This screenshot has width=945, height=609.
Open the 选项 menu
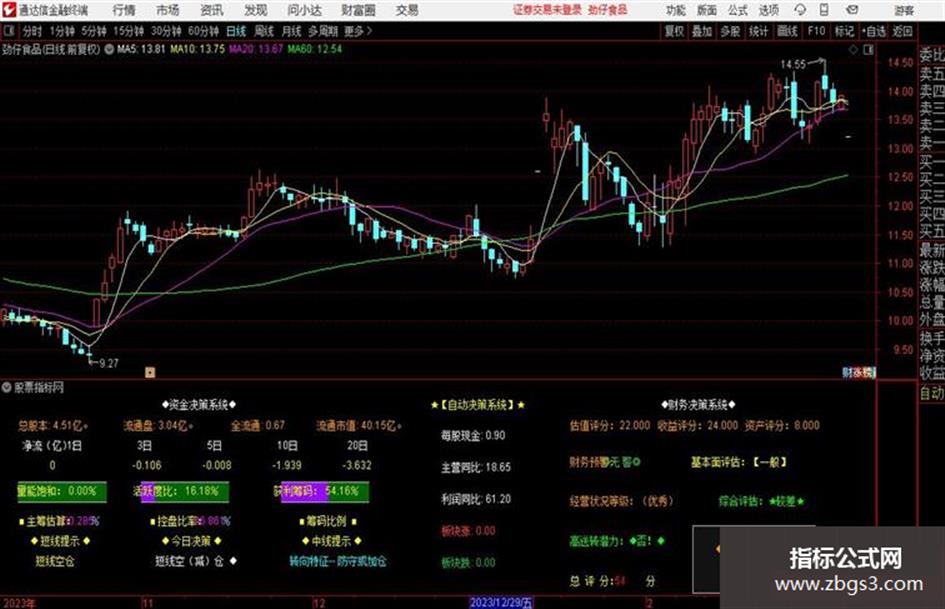click(x=768, y=10)
